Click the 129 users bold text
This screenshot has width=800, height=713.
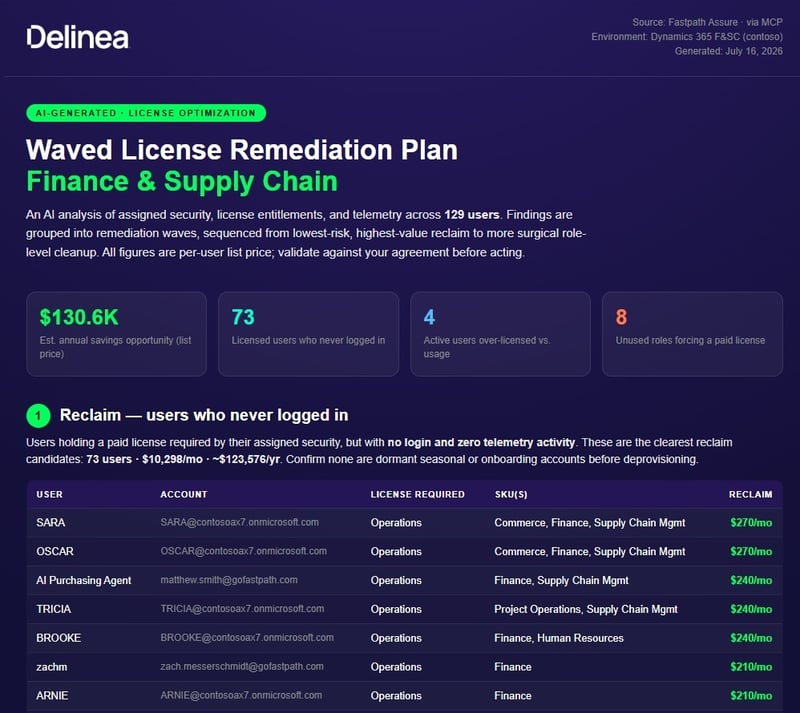tap(471, 215)
